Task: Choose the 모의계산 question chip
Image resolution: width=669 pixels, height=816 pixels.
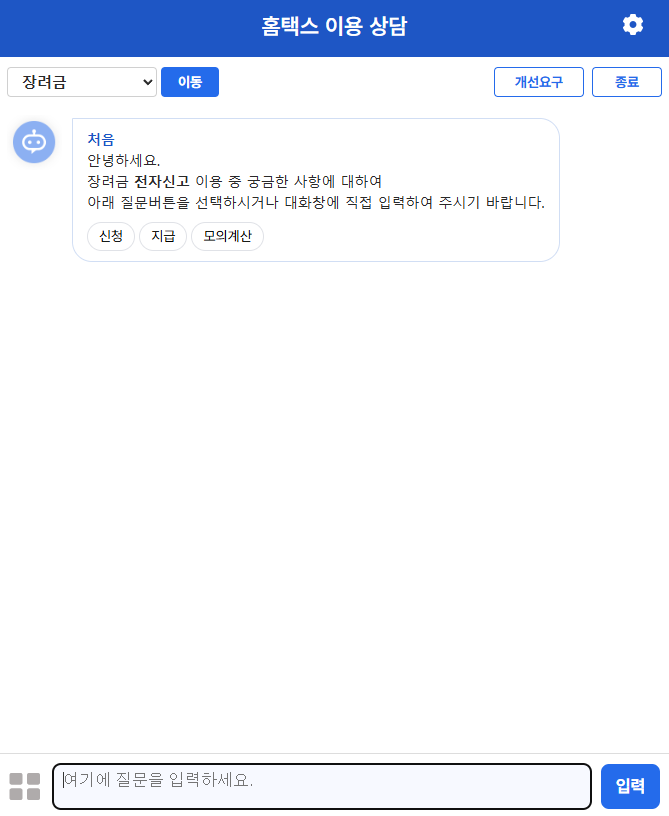Action: tap(227, 236)
